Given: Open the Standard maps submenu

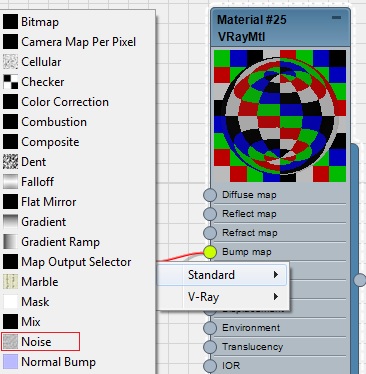Looking at the screenshot, I should (222, 275).
